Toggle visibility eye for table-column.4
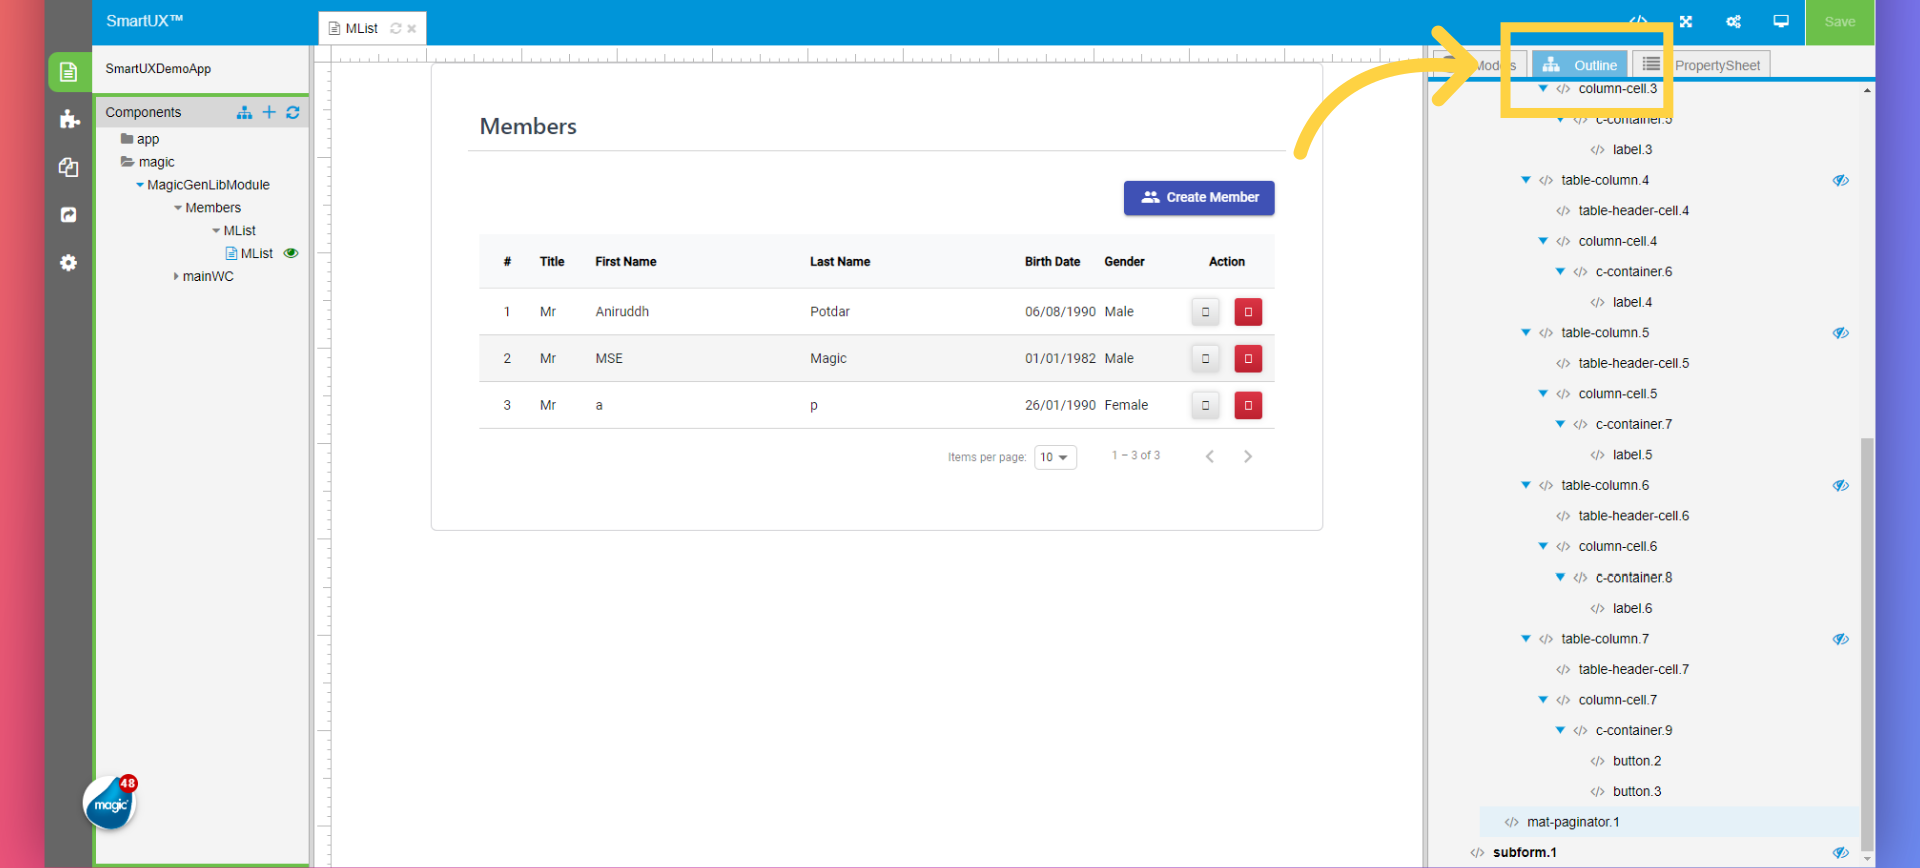This screenshot has width=1920, height=868. point(1840,181)
